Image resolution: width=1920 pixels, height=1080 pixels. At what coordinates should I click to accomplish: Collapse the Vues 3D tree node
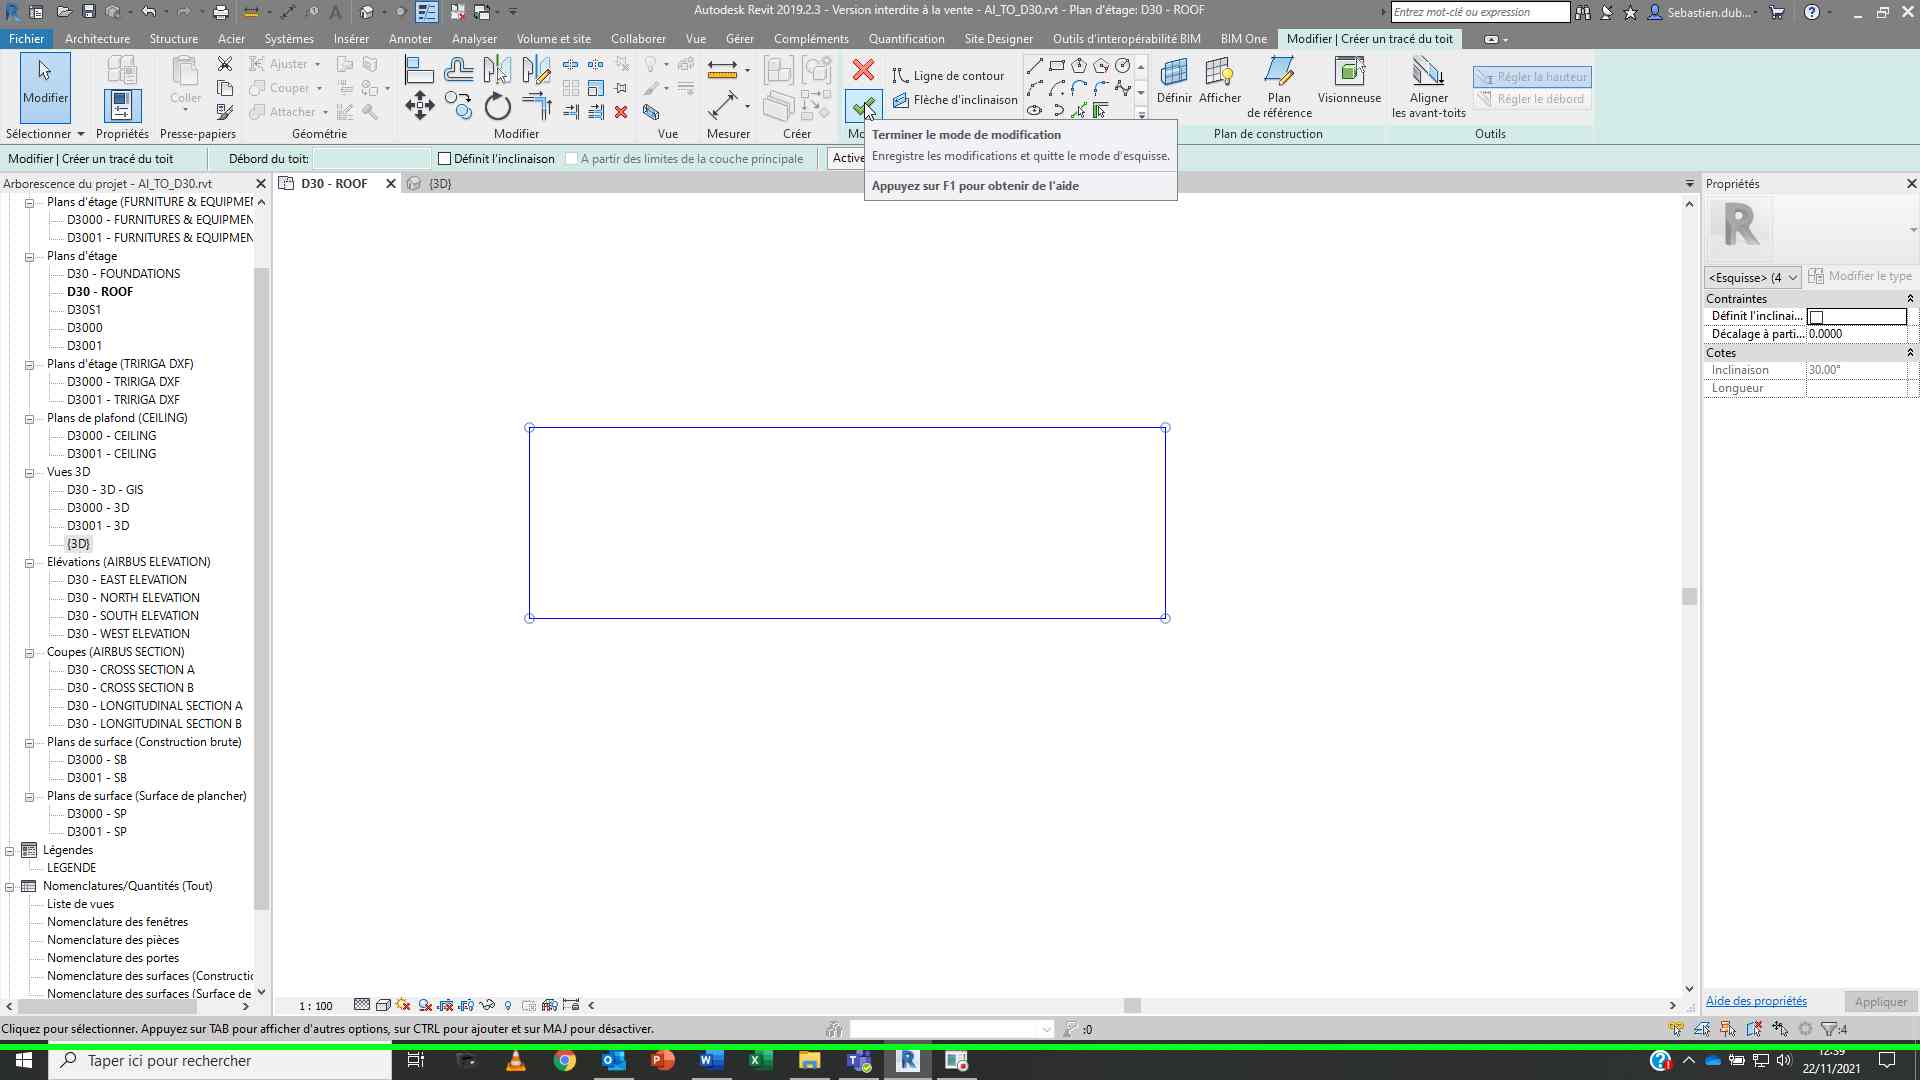pyautogui.click(x=29, y=472)
